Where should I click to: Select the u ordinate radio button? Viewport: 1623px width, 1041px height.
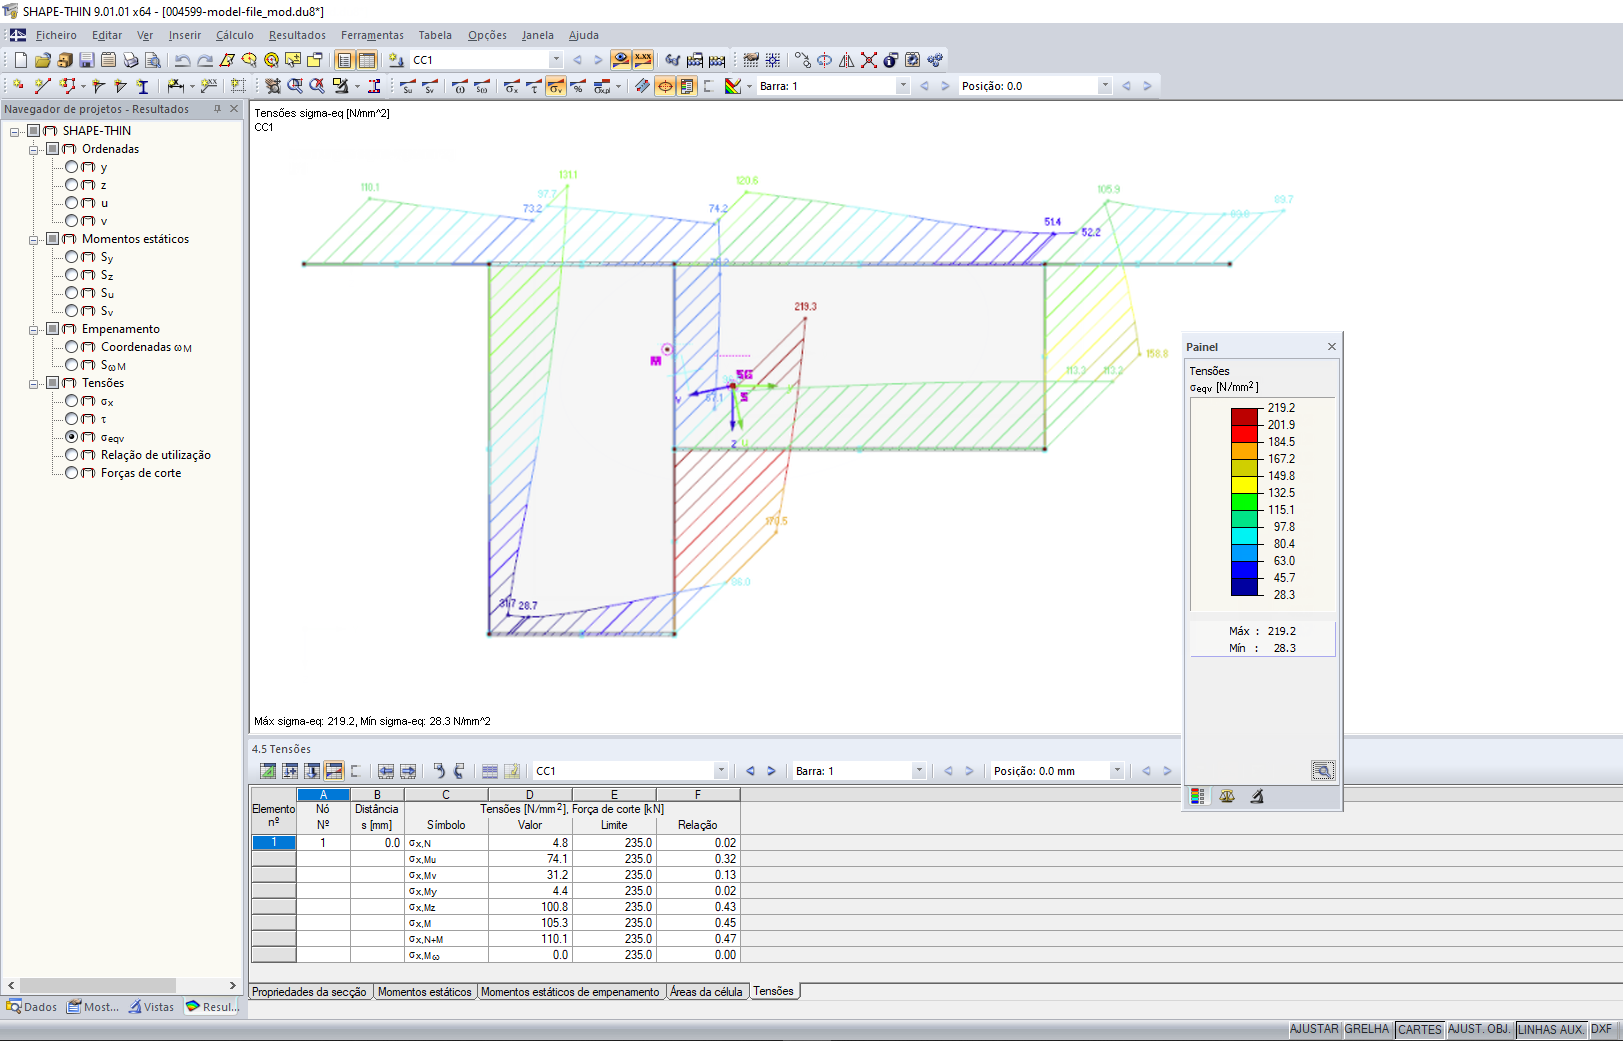coord(72,203)
